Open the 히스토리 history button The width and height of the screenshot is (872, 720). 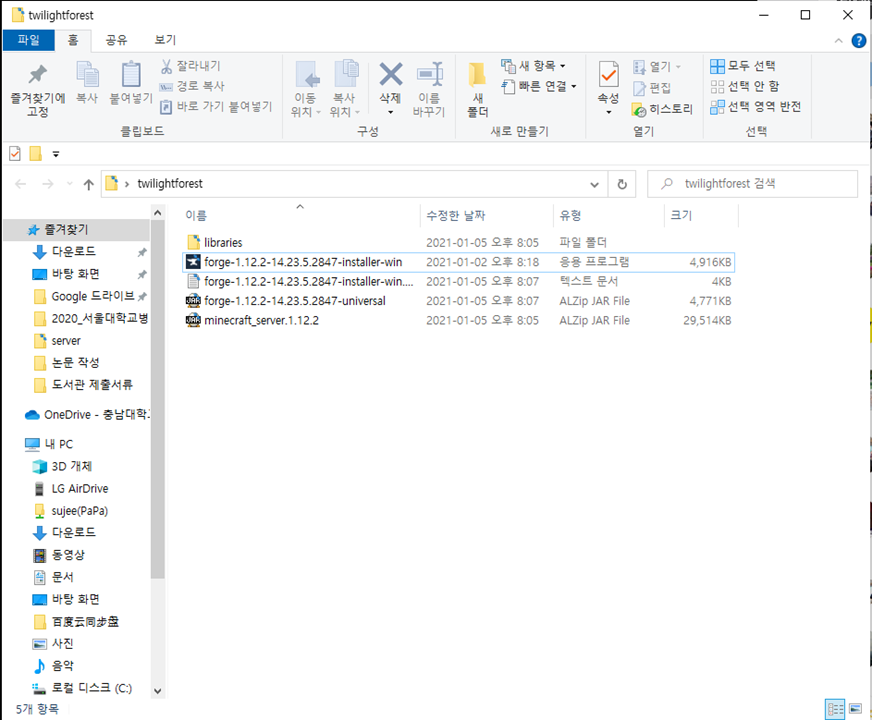663,109
